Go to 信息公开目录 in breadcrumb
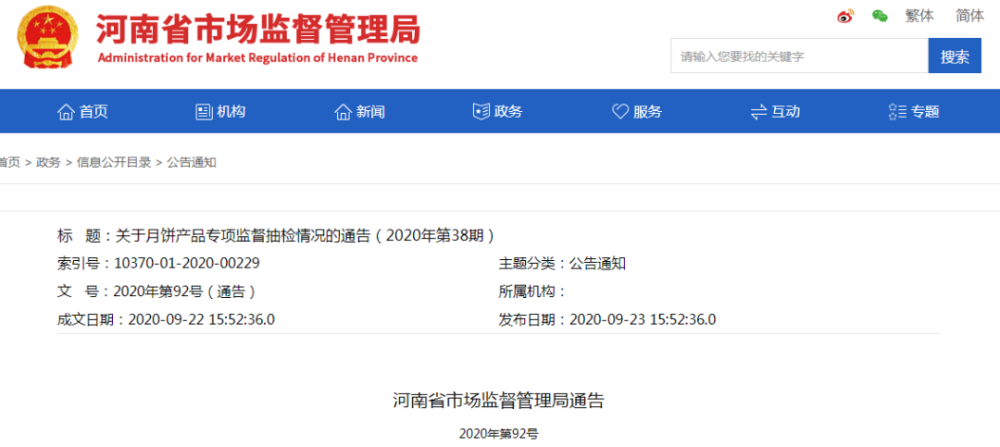 [114, 163]
